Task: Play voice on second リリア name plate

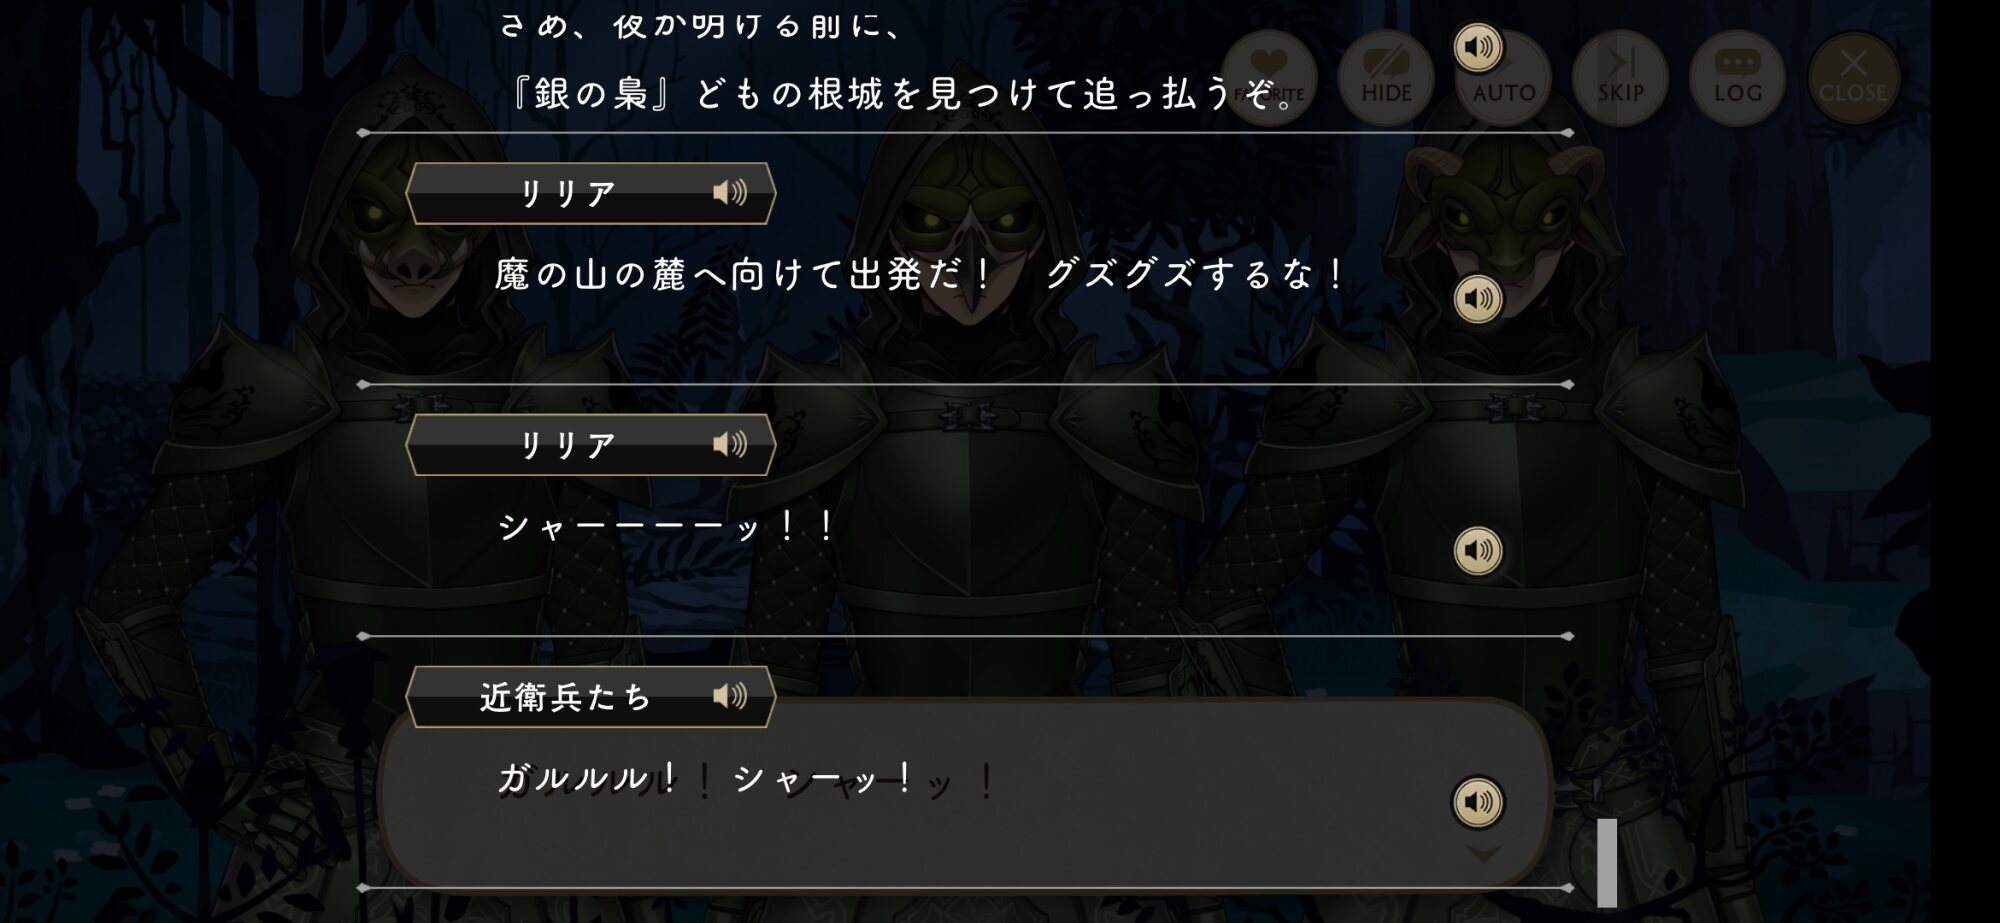Action: (730, 444)
